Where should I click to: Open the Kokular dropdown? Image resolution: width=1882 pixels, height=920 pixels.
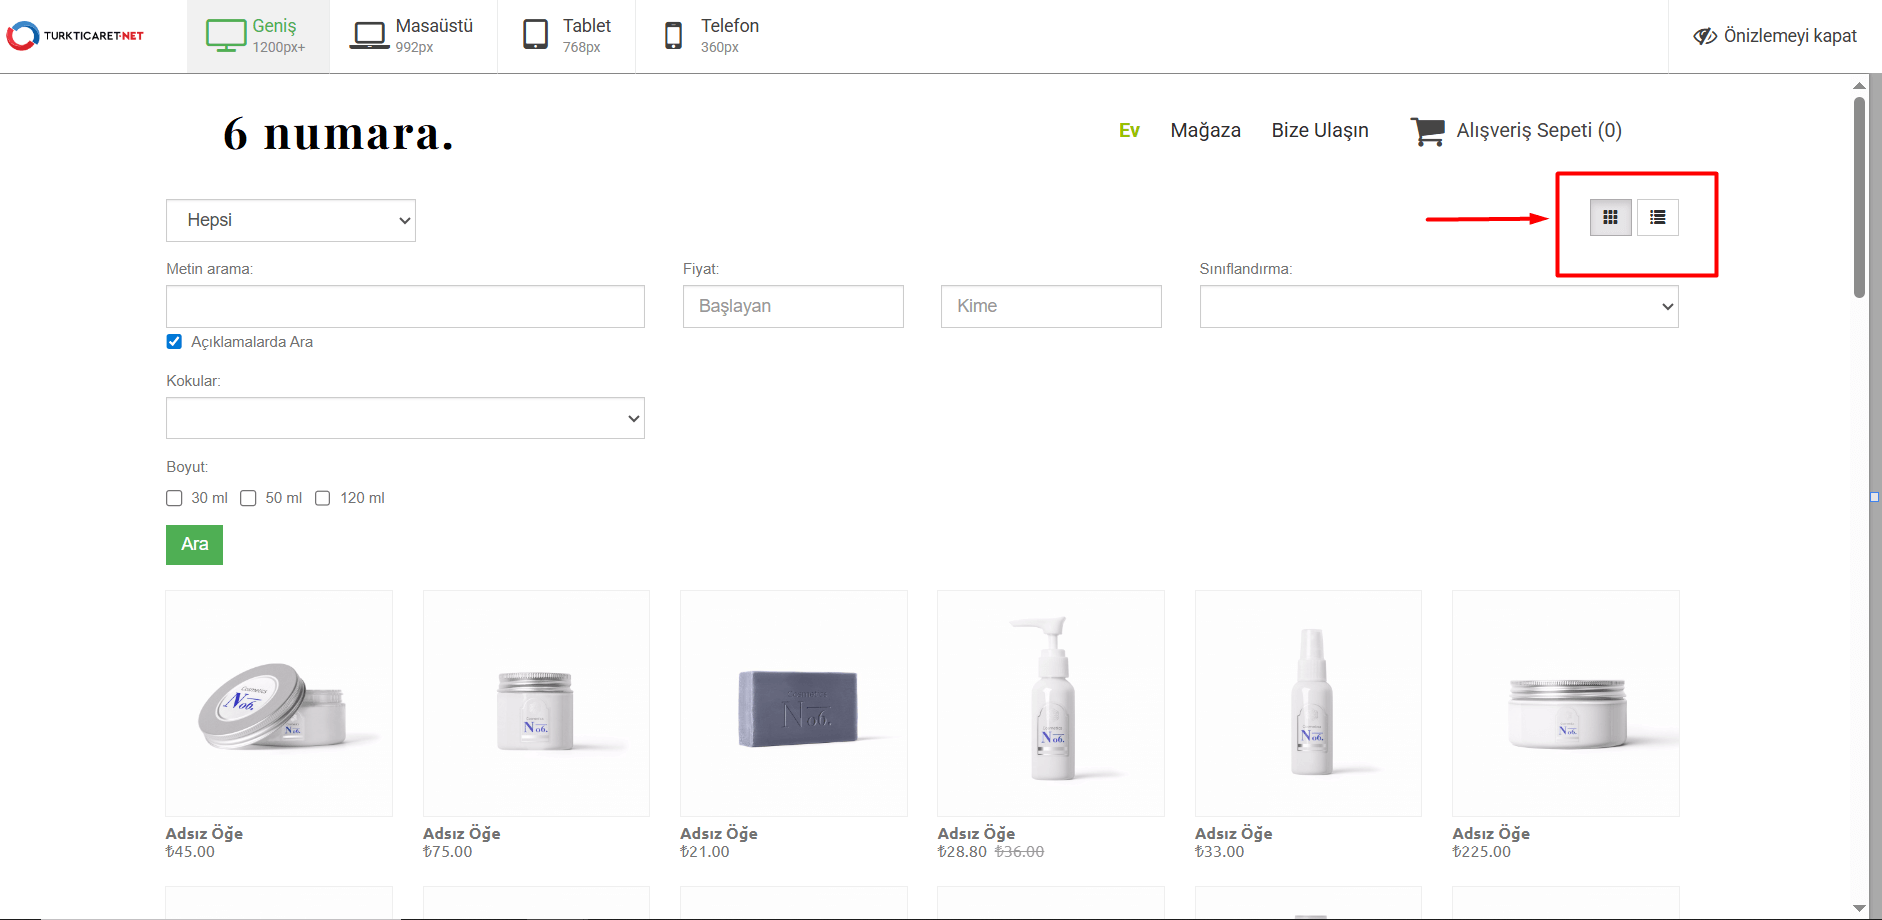pyautogui.click(x=405, y=418)
